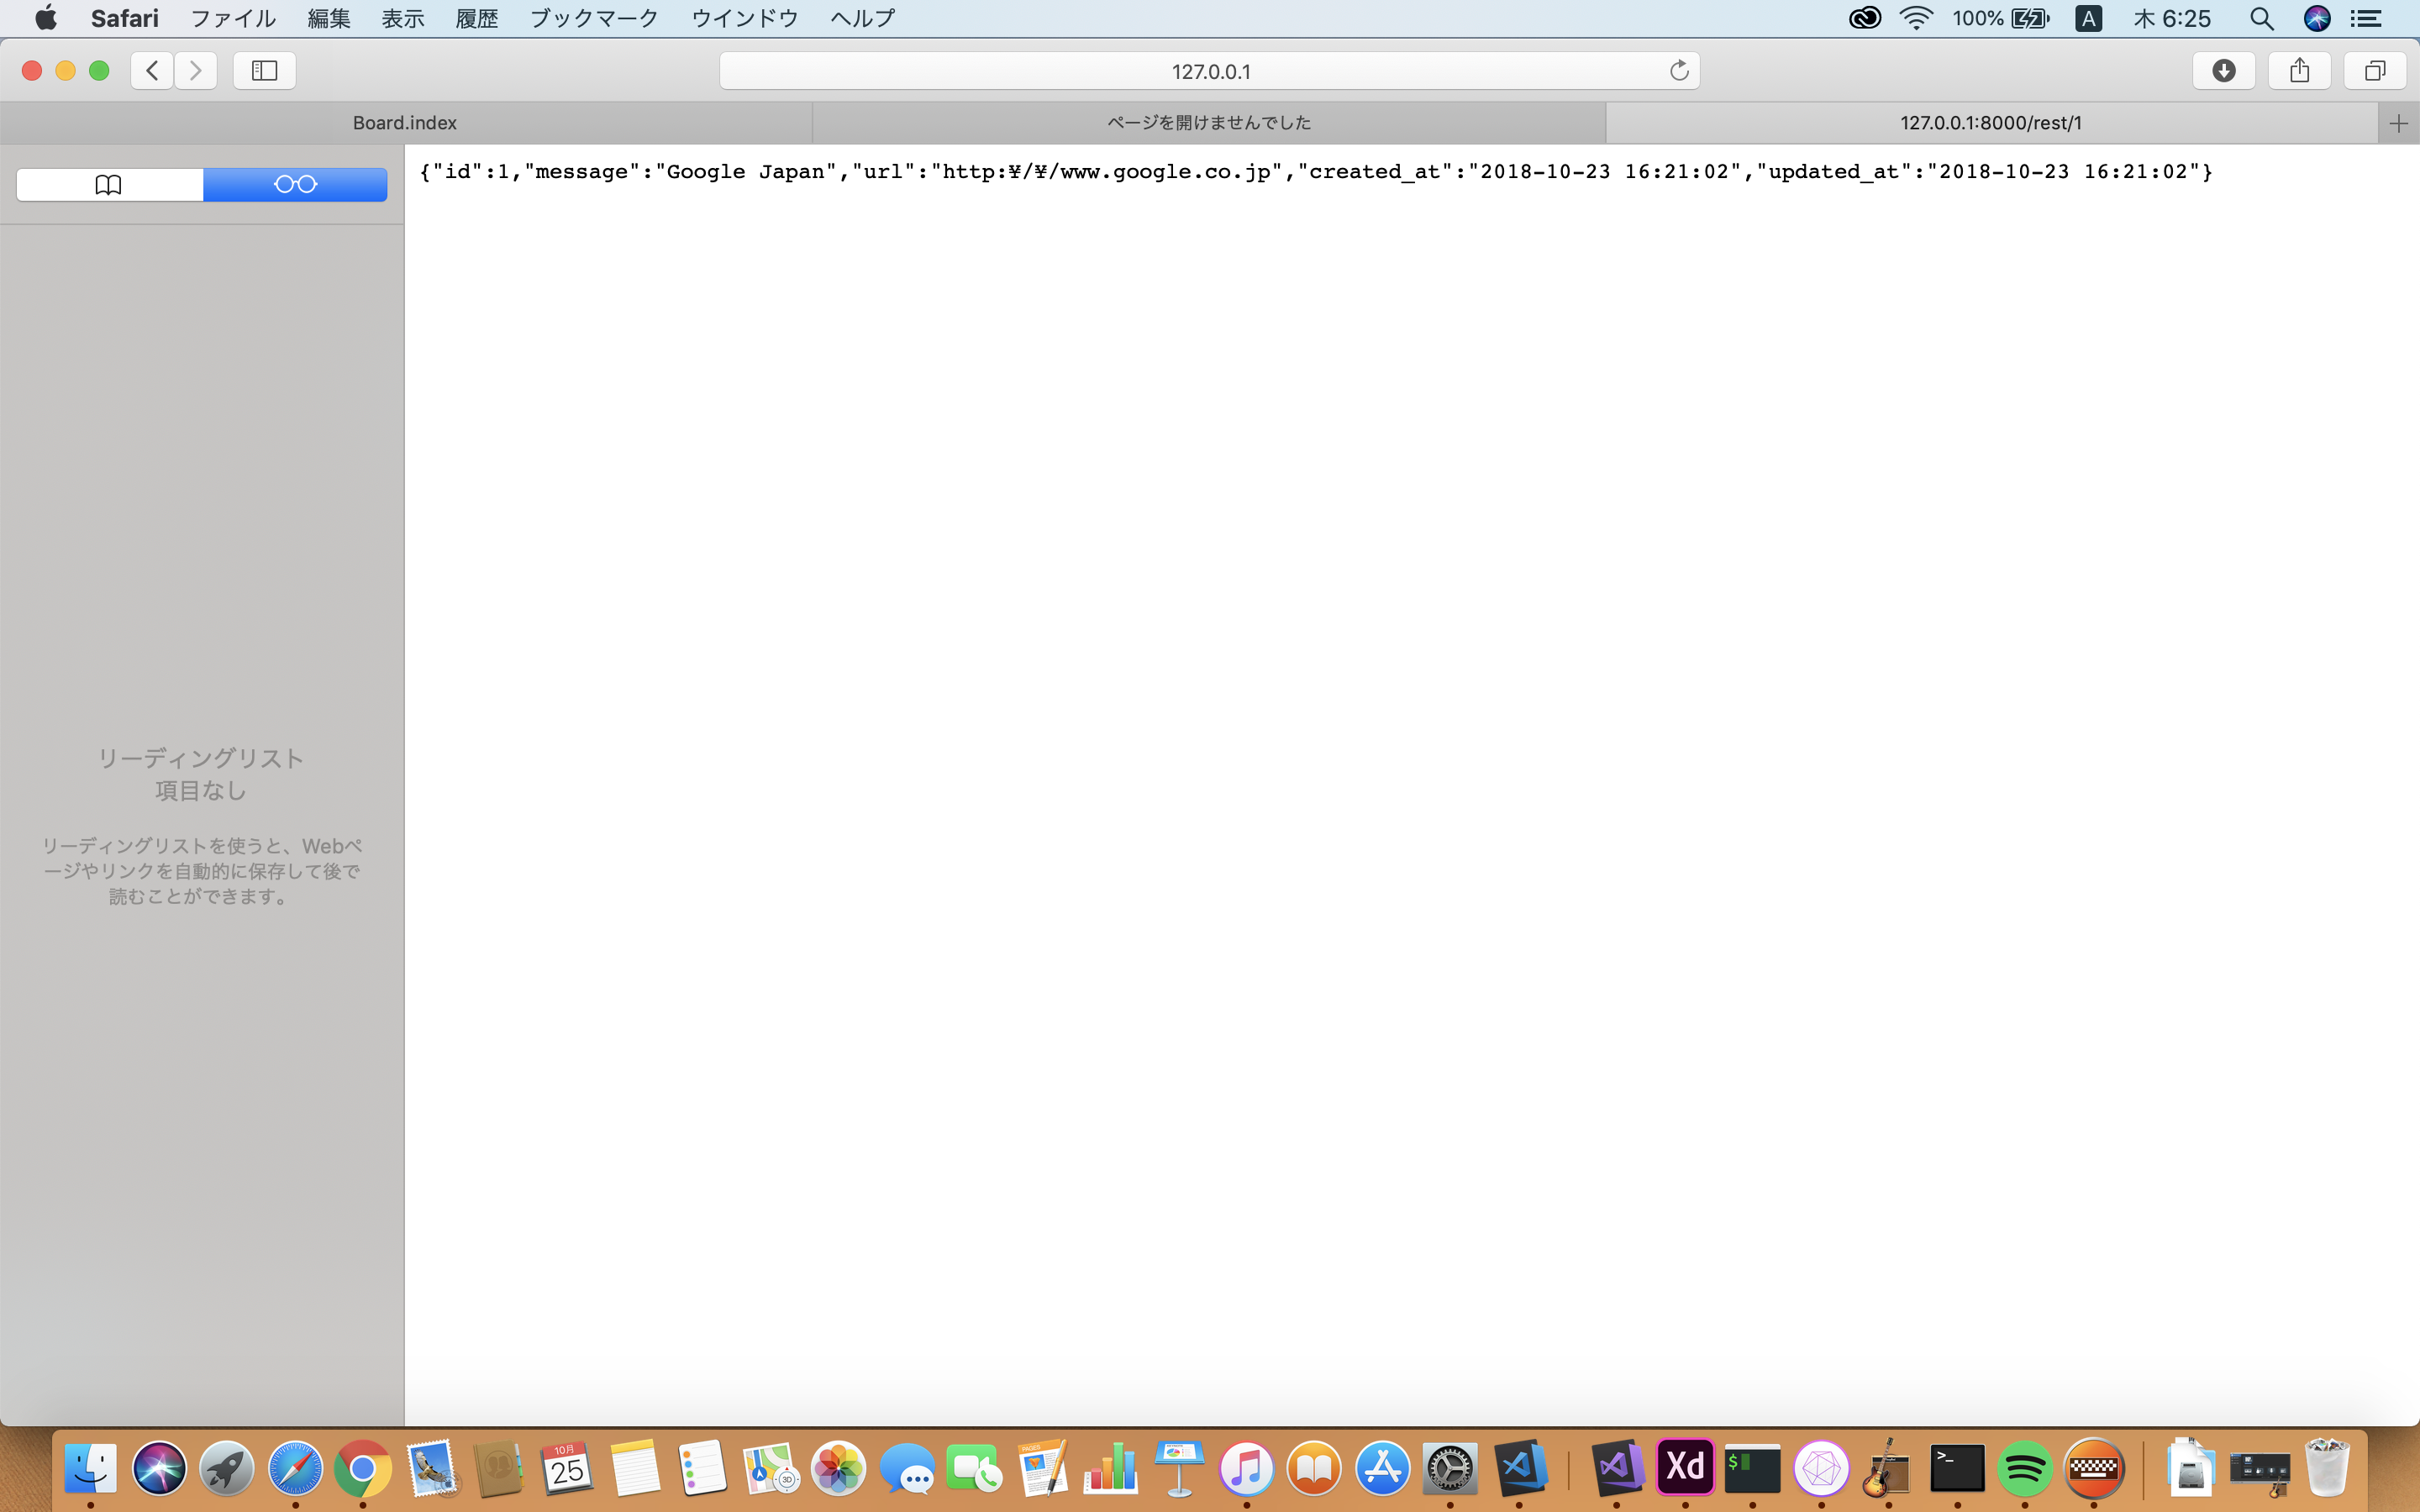Open the Safari application menu
The height and width of the screenshot is (1512, 2420).
[x=125, y=18]
